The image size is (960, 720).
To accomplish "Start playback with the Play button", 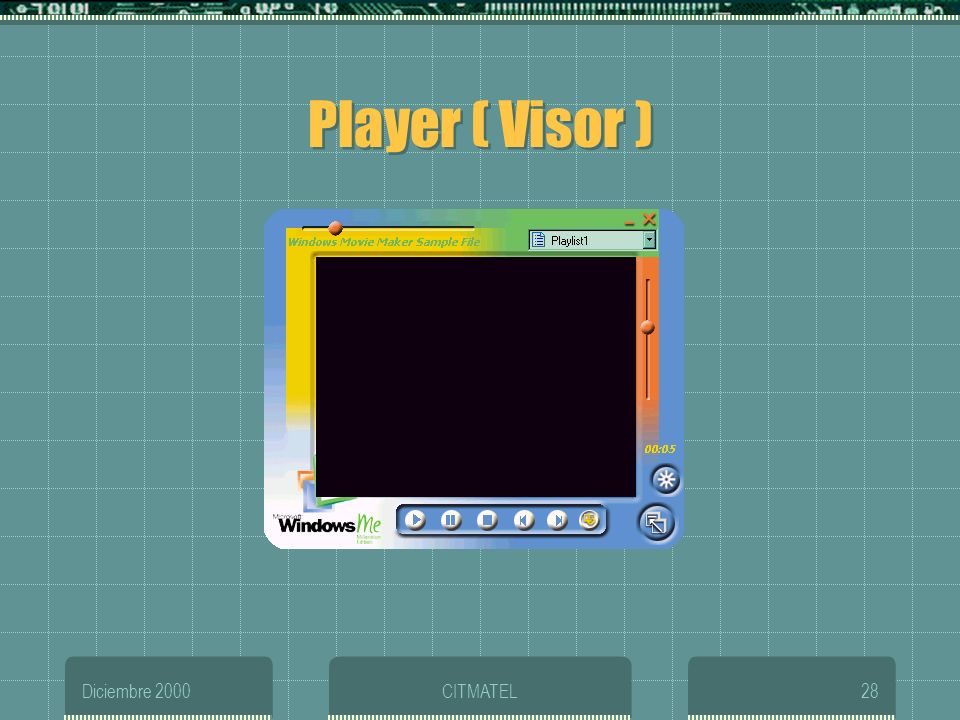I will click(x=415, y=520).
